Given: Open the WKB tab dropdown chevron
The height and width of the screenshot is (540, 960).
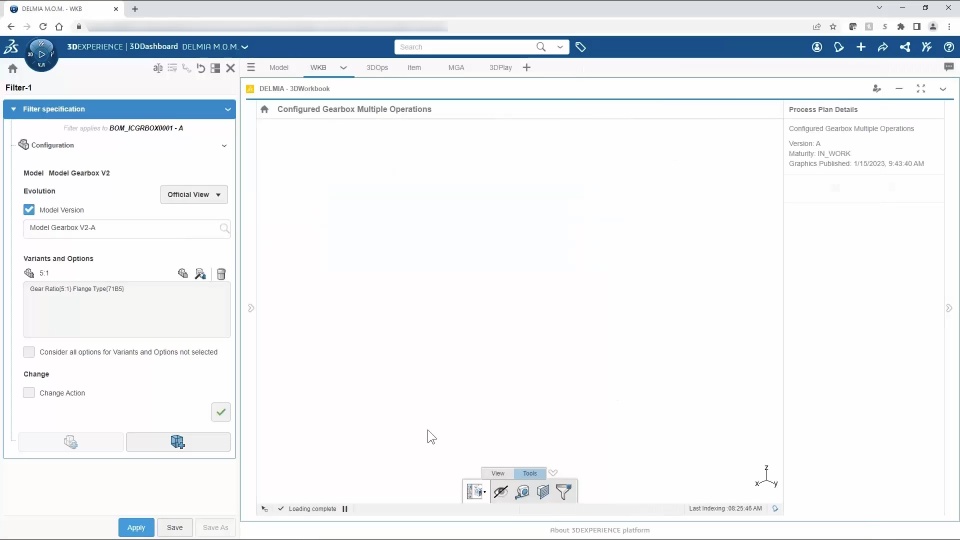Looking at the screenshot, I should 343,67.
